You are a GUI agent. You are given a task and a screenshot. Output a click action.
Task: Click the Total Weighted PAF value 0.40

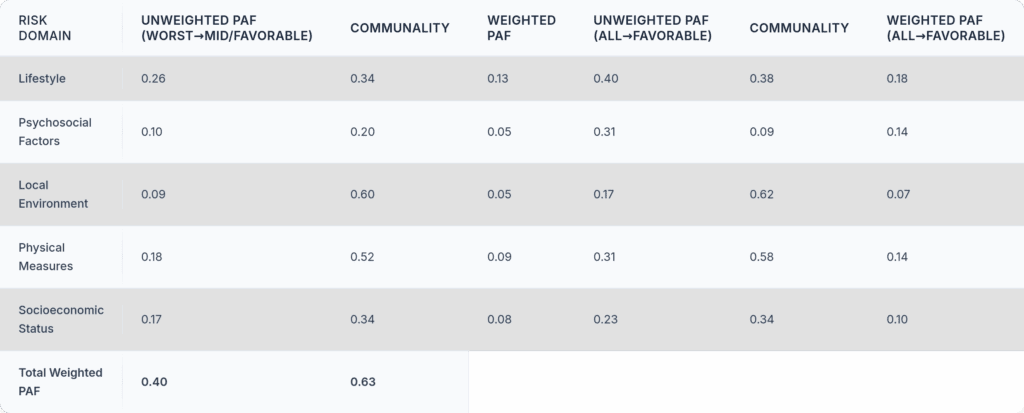[154, 381]
